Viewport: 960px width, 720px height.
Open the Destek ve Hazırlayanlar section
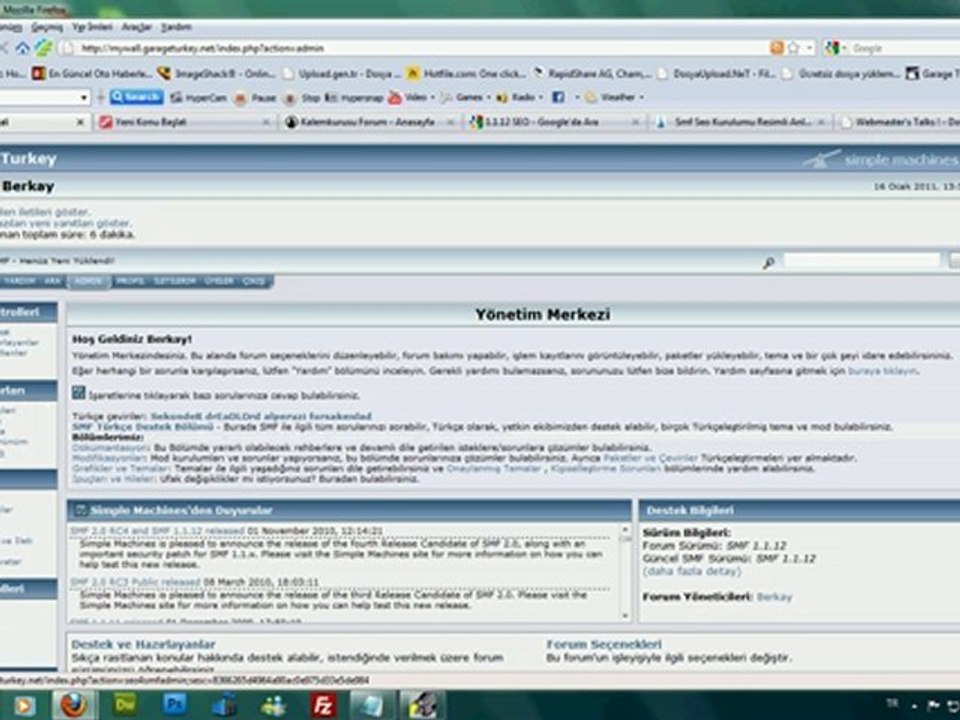[143, 644]
